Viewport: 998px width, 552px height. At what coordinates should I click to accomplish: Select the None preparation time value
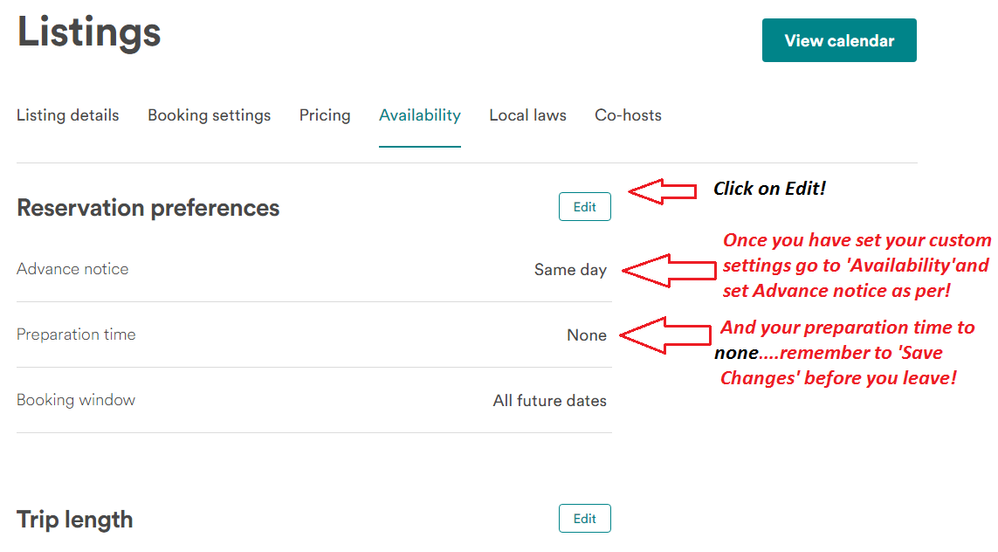587,336
